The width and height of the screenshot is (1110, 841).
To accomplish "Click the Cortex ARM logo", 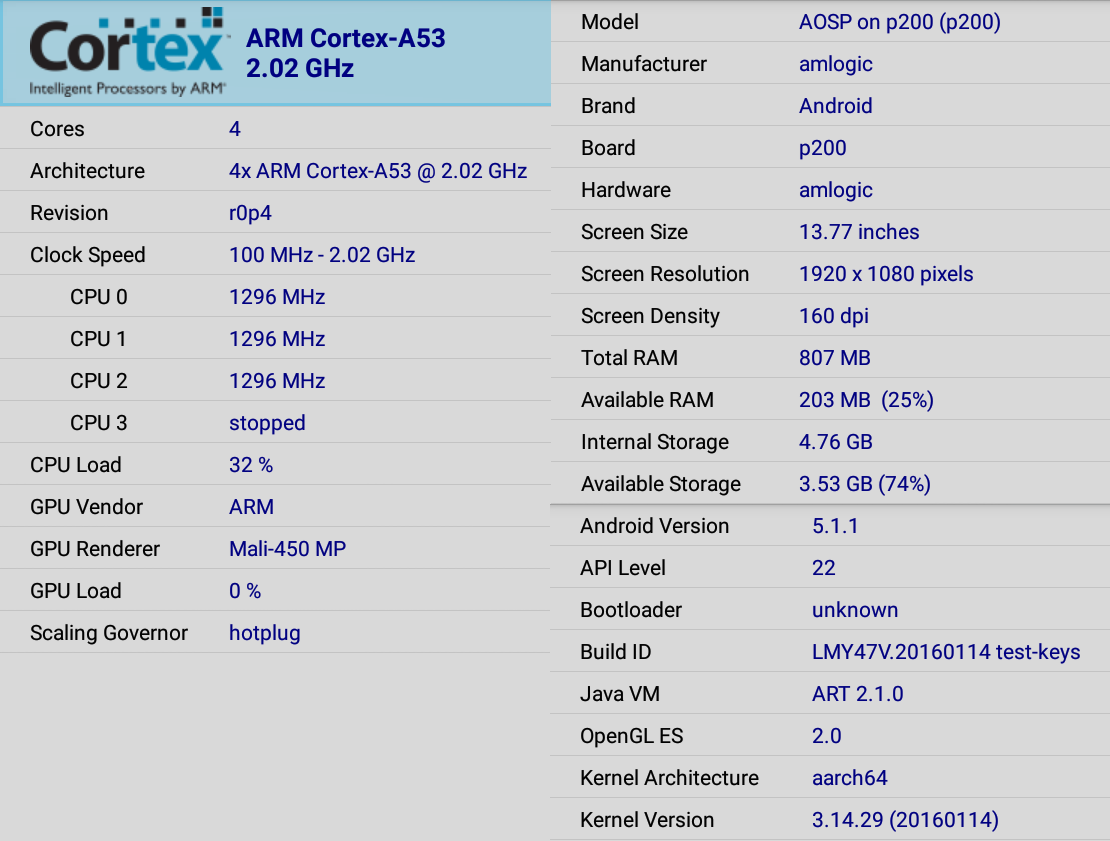I will tap(129, 52).
